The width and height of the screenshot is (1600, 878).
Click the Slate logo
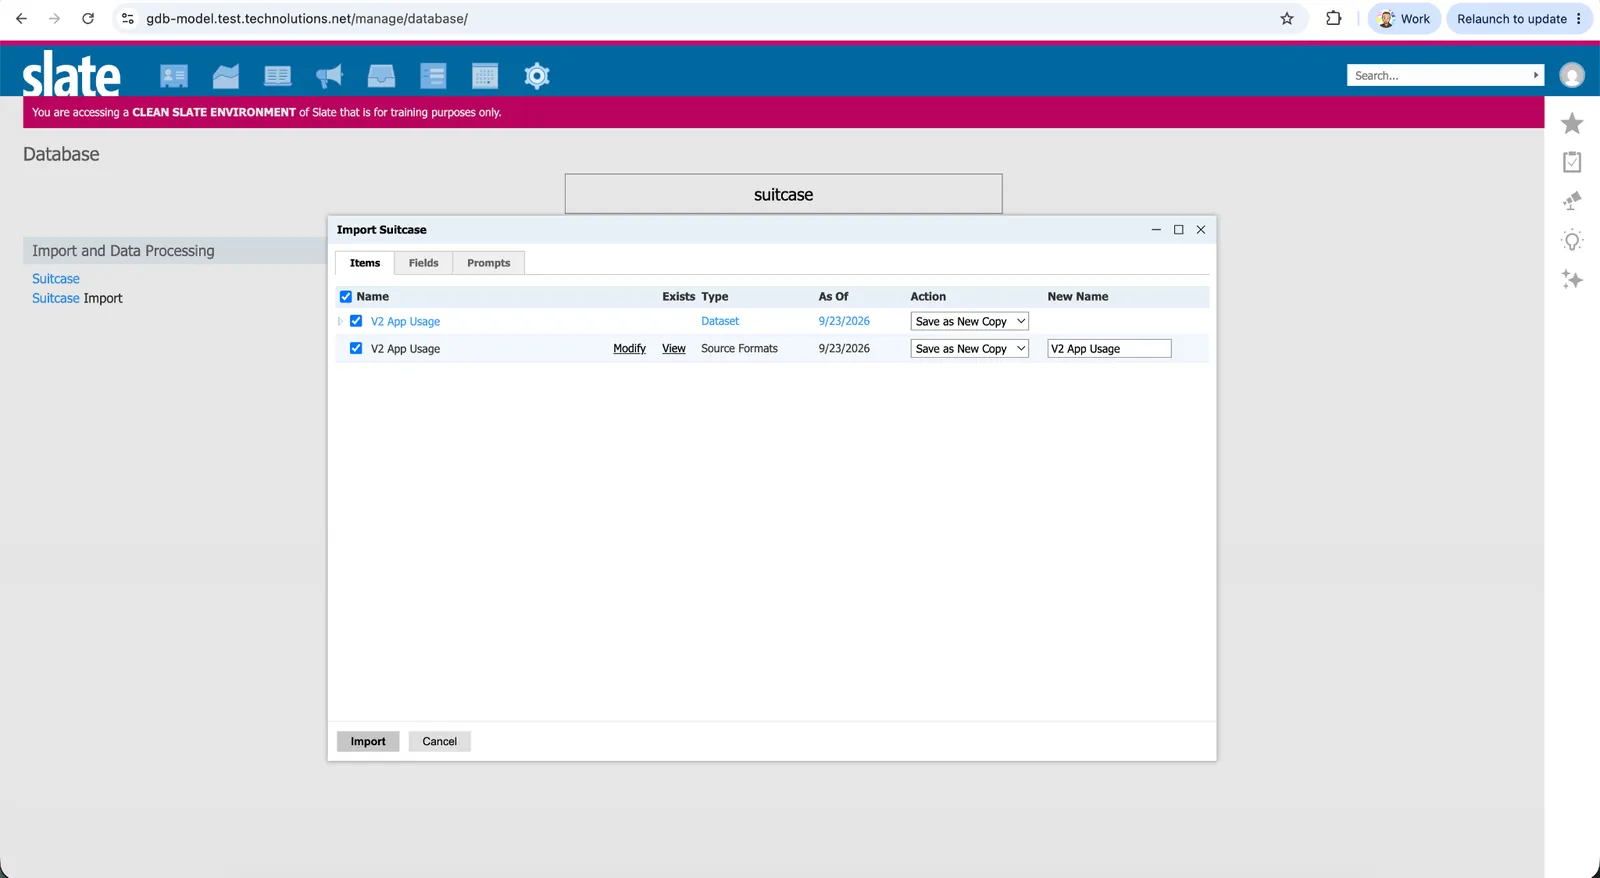[x=71, y=74]
